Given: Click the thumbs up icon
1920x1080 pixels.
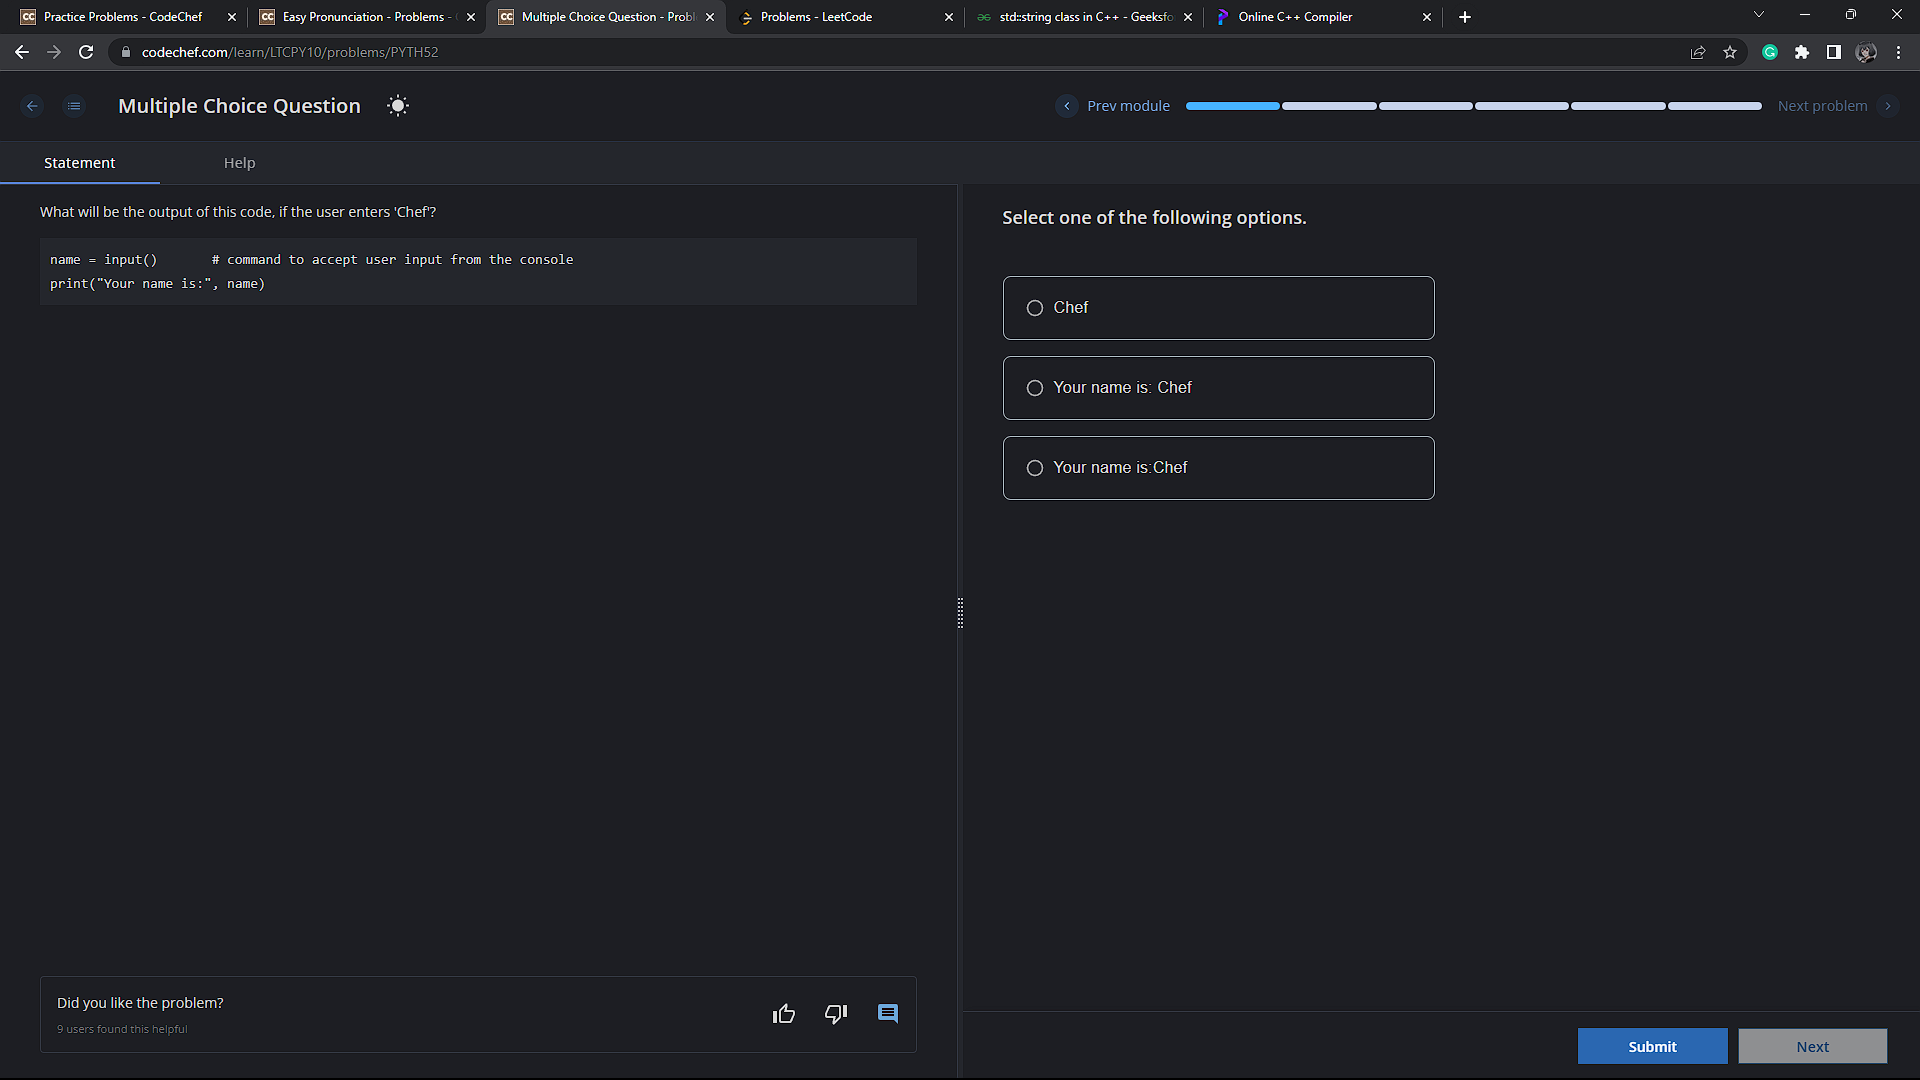Looking at the screenshot, I should click(x=784, y=1014).
